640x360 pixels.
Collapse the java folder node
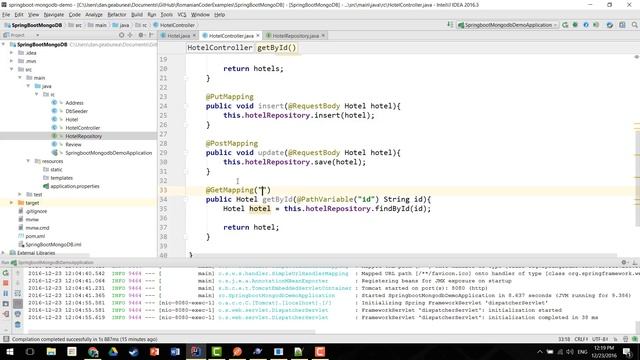tap(28, 86)
